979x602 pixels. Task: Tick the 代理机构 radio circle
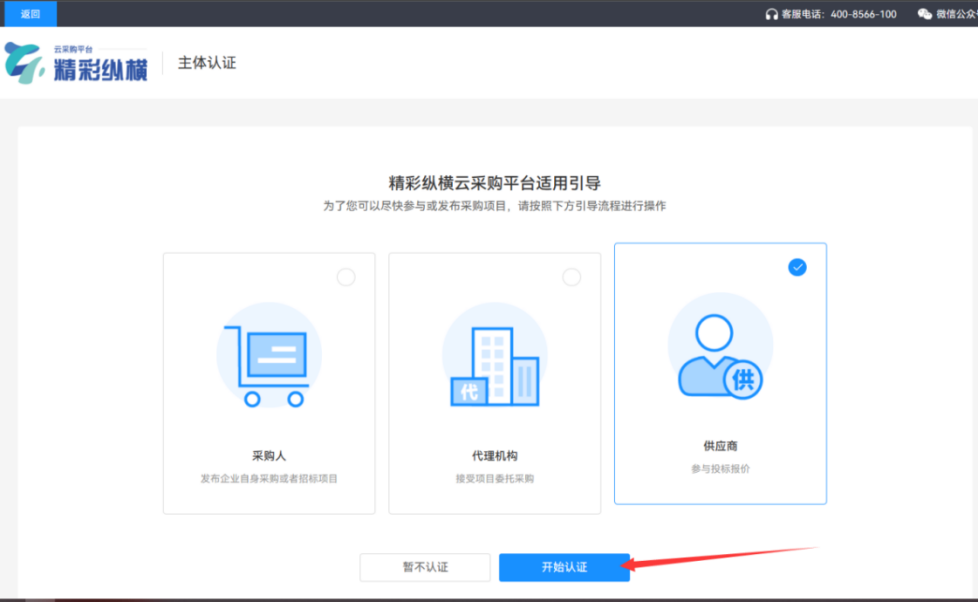click(x=571, y=277)
